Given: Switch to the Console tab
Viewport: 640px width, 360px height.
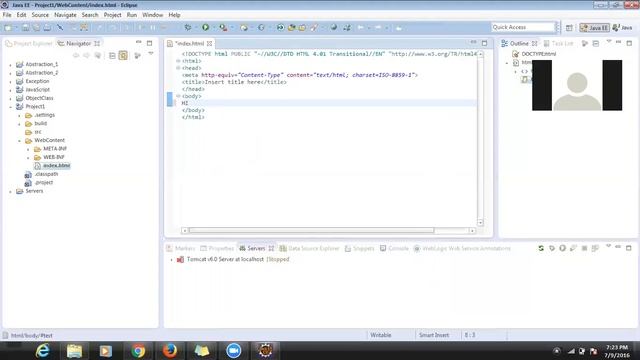Looking at the screenshot, I should pyautogui.click(x=394, y=248).
